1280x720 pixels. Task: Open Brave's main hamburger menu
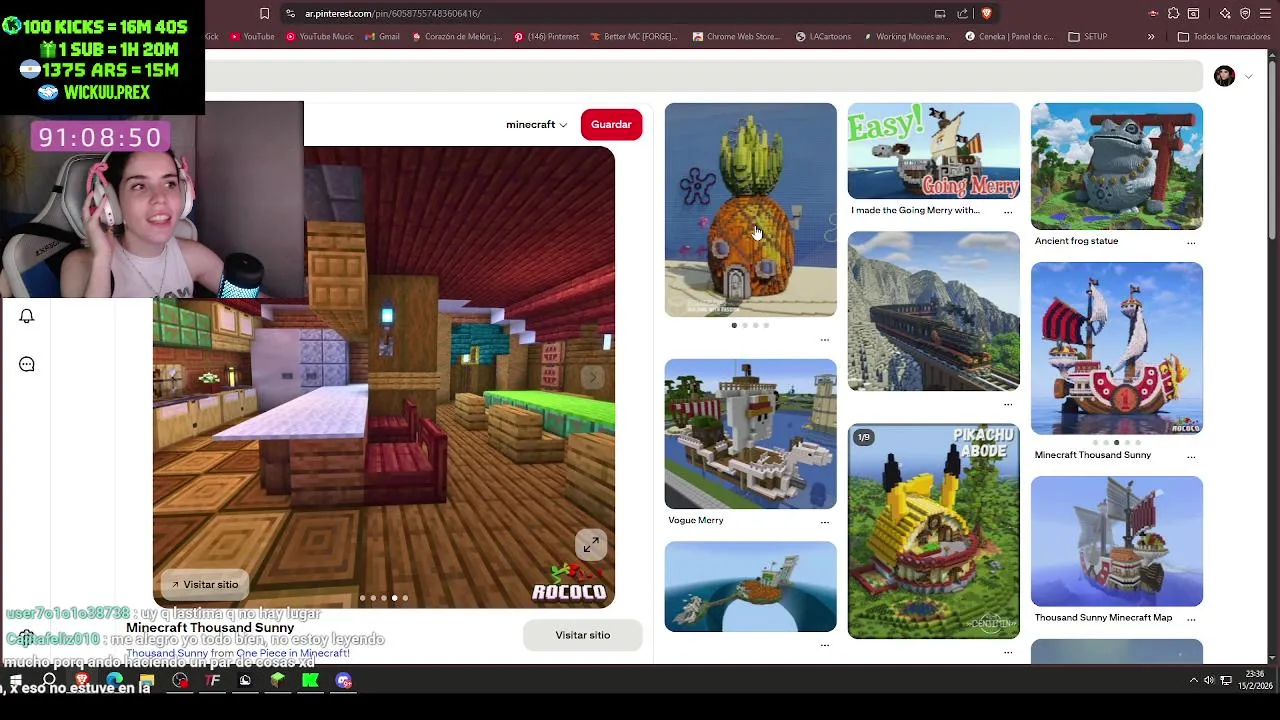coord(1265,13)
